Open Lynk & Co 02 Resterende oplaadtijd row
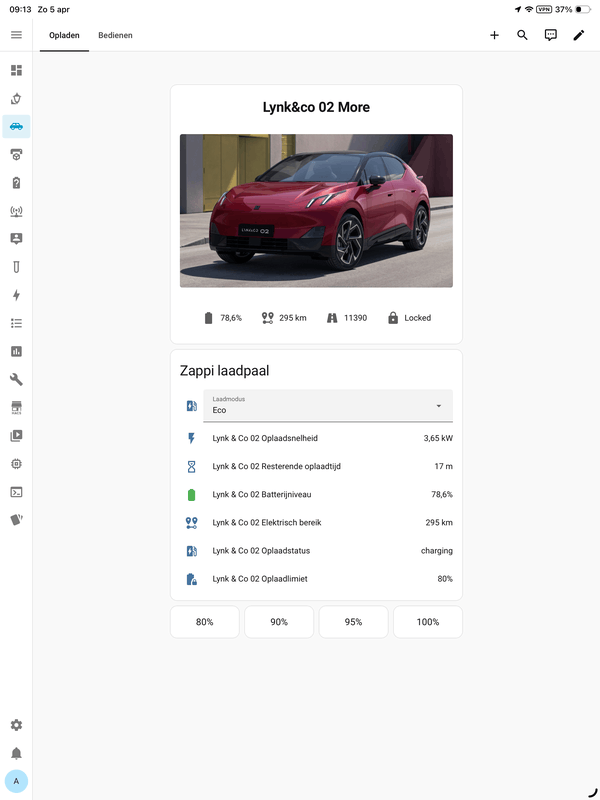 (x=316, y=466)
